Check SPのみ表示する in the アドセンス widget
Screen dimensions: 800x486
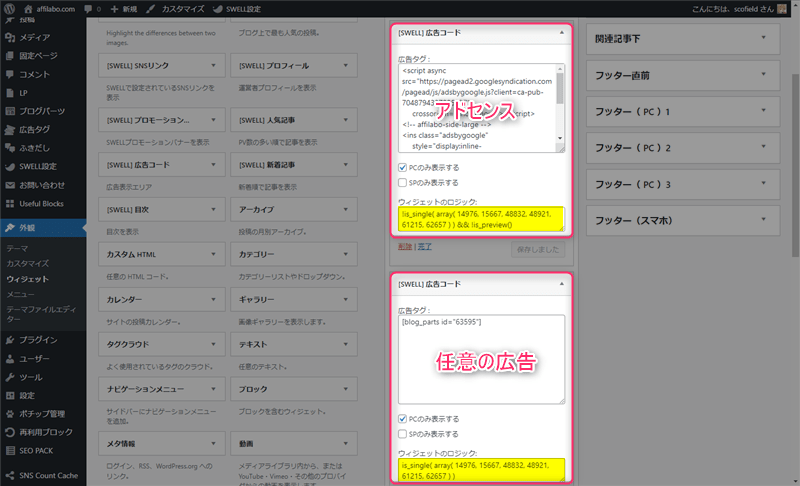click(x=403, y=183)
